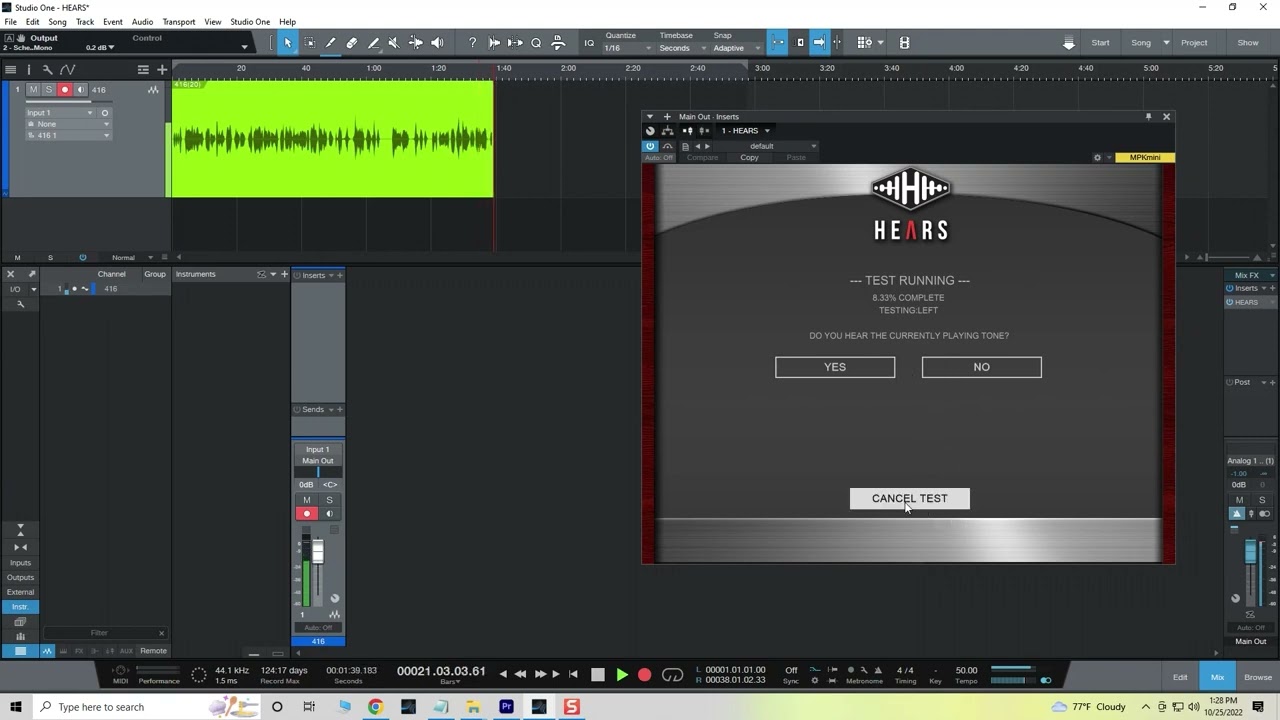Viewport: 1280px width, 720px height.
Task: Select the Eraser tool
Action: [x=351, y=43]
